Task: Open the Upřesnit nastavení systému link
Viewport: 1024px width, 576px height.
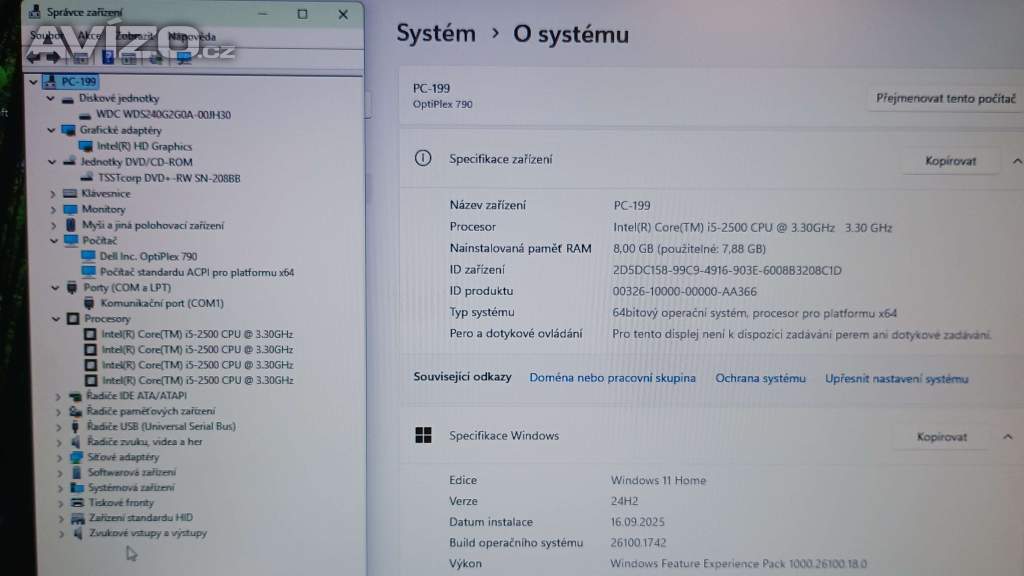Action: pyautogui.click(x=896, y=379)
